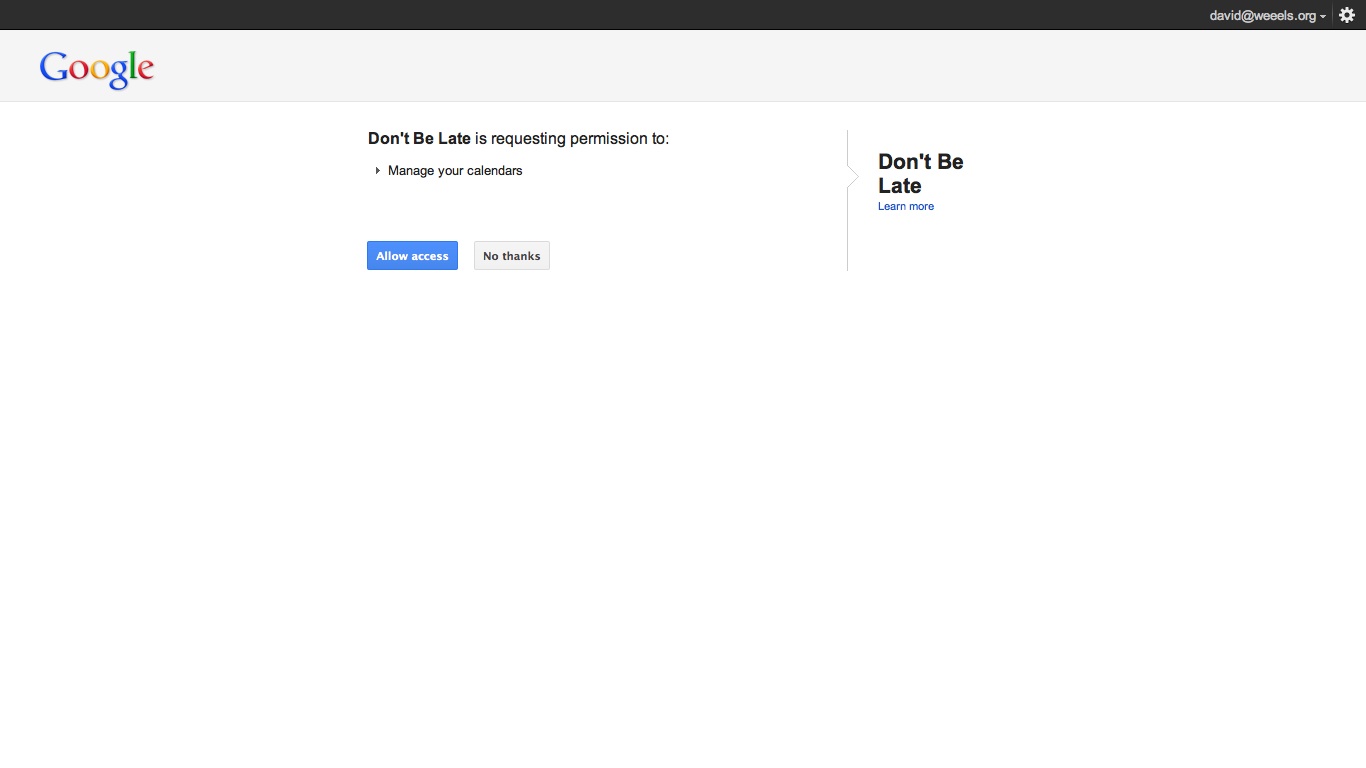Screen dimensions: 1366x768
Task: Decline with the No thanks button
Action: [511, 256]
